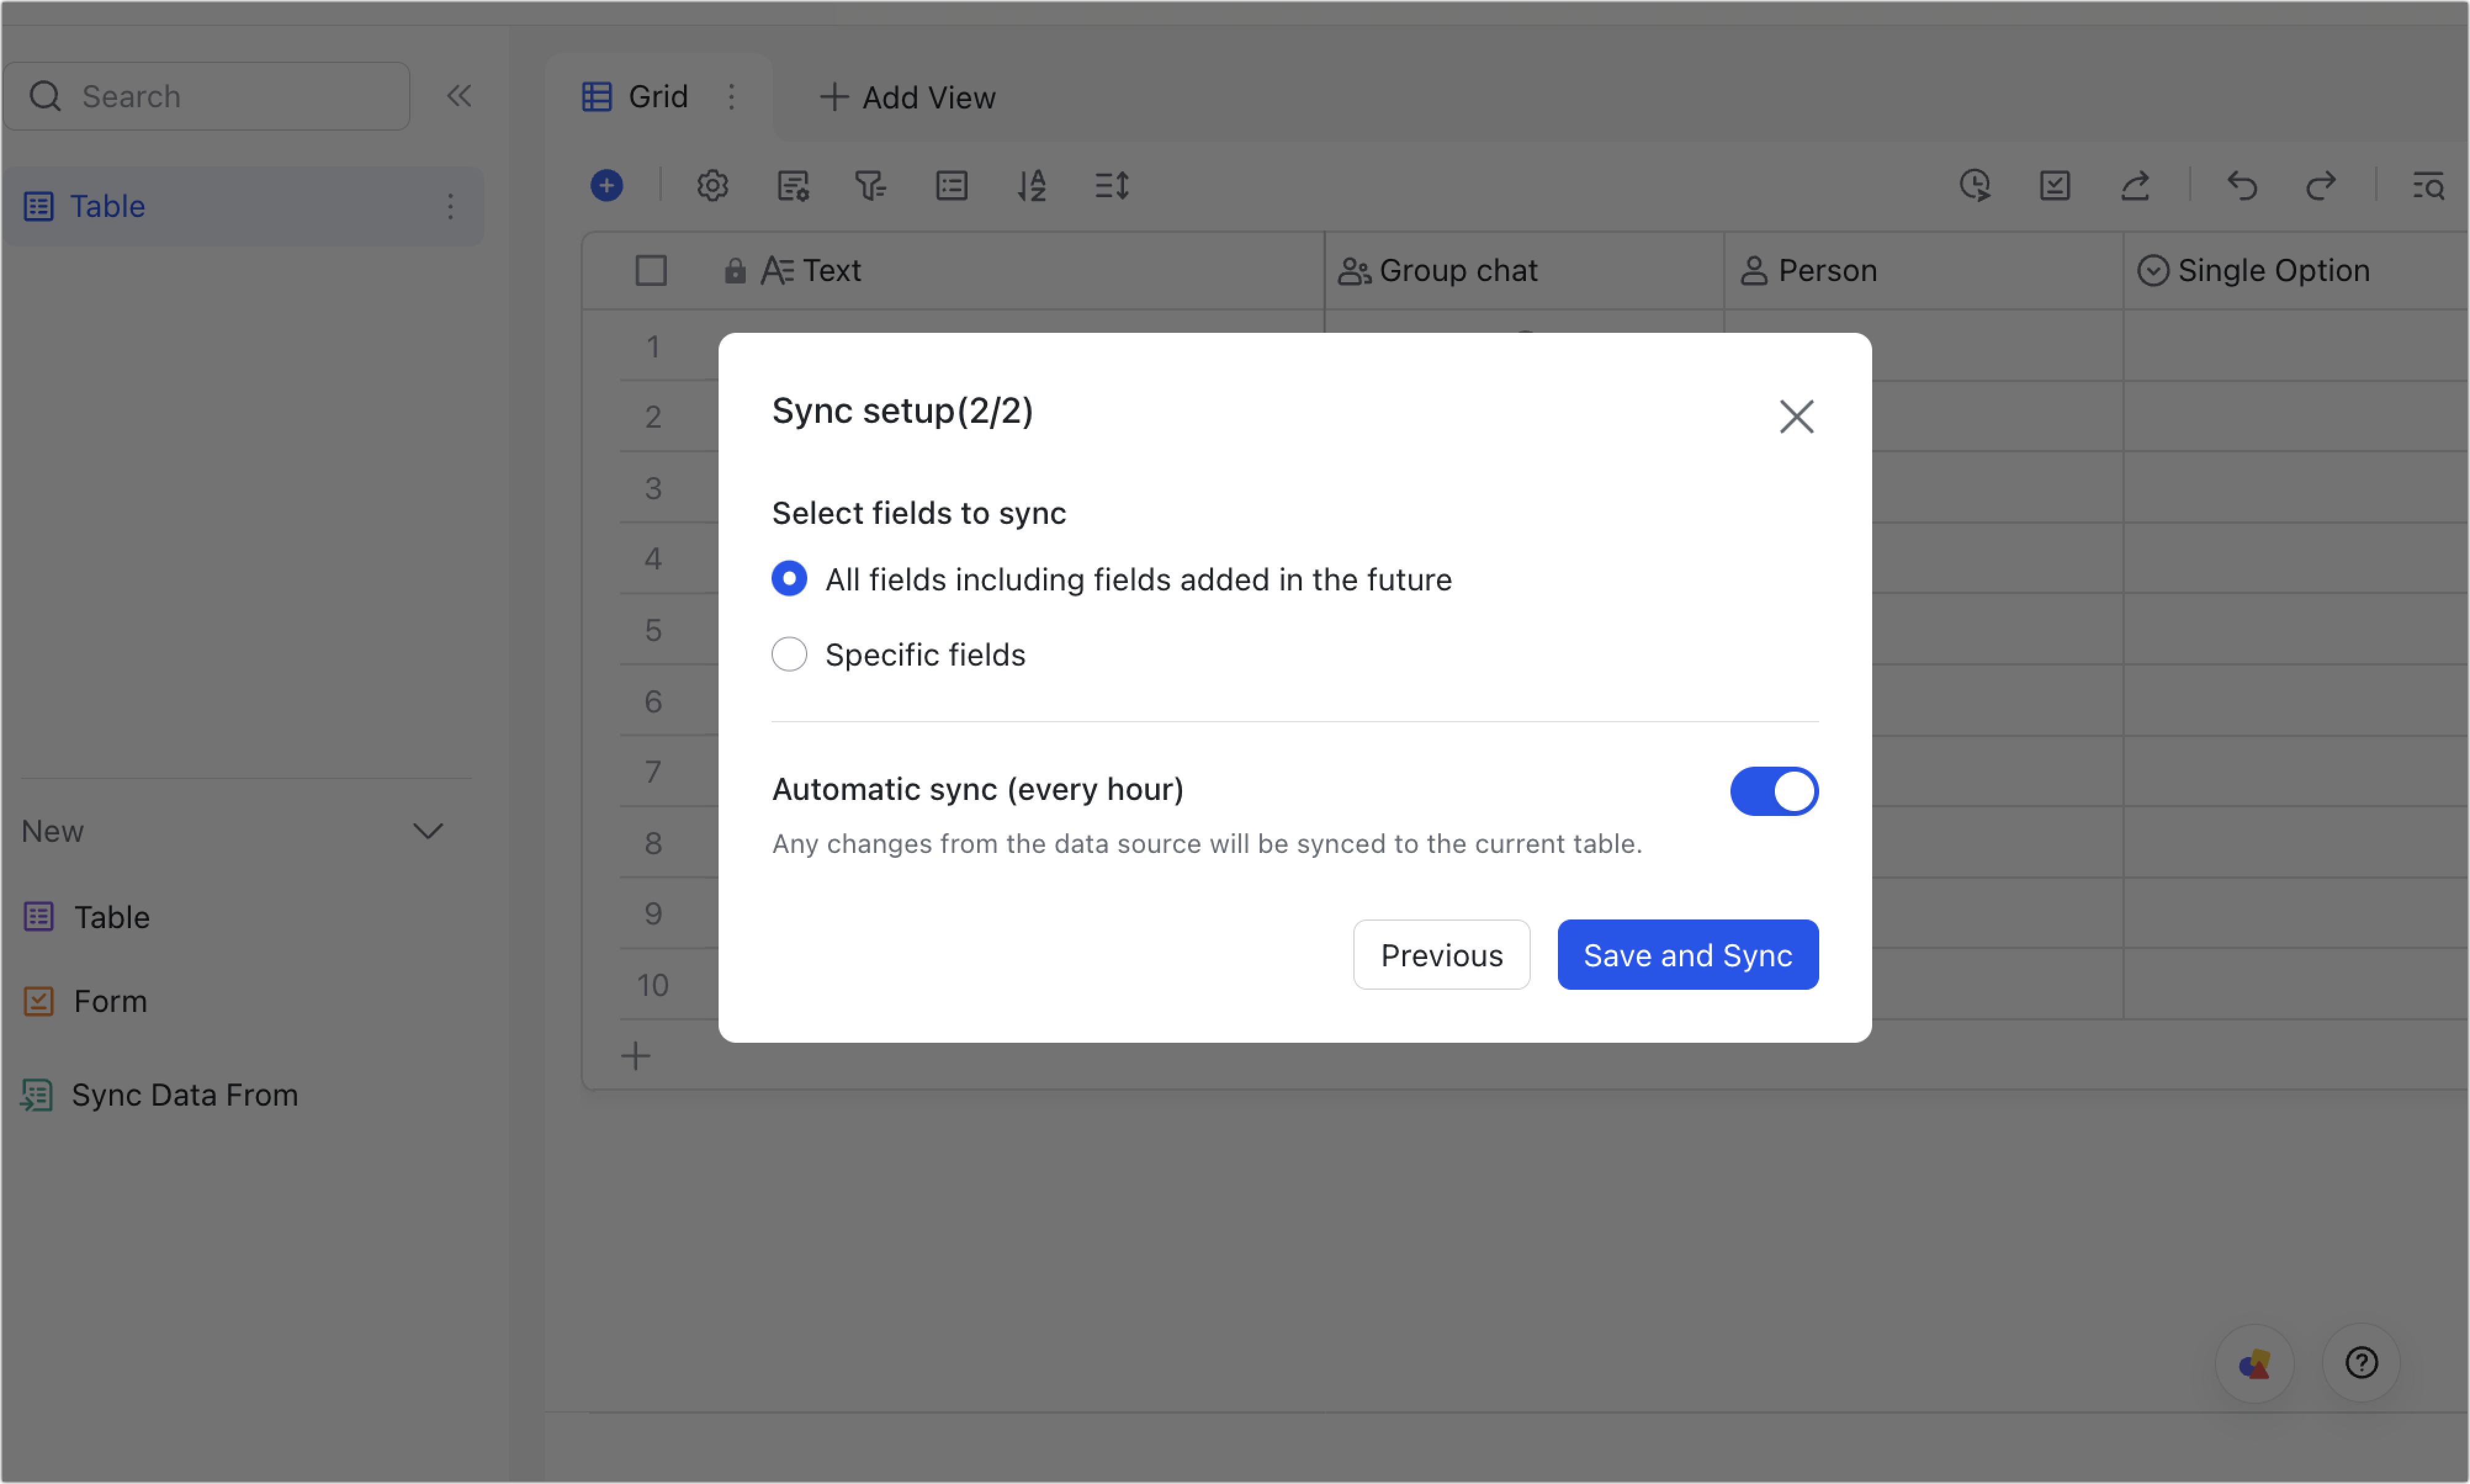Select the Specific fields radio button

pos(789,654)
